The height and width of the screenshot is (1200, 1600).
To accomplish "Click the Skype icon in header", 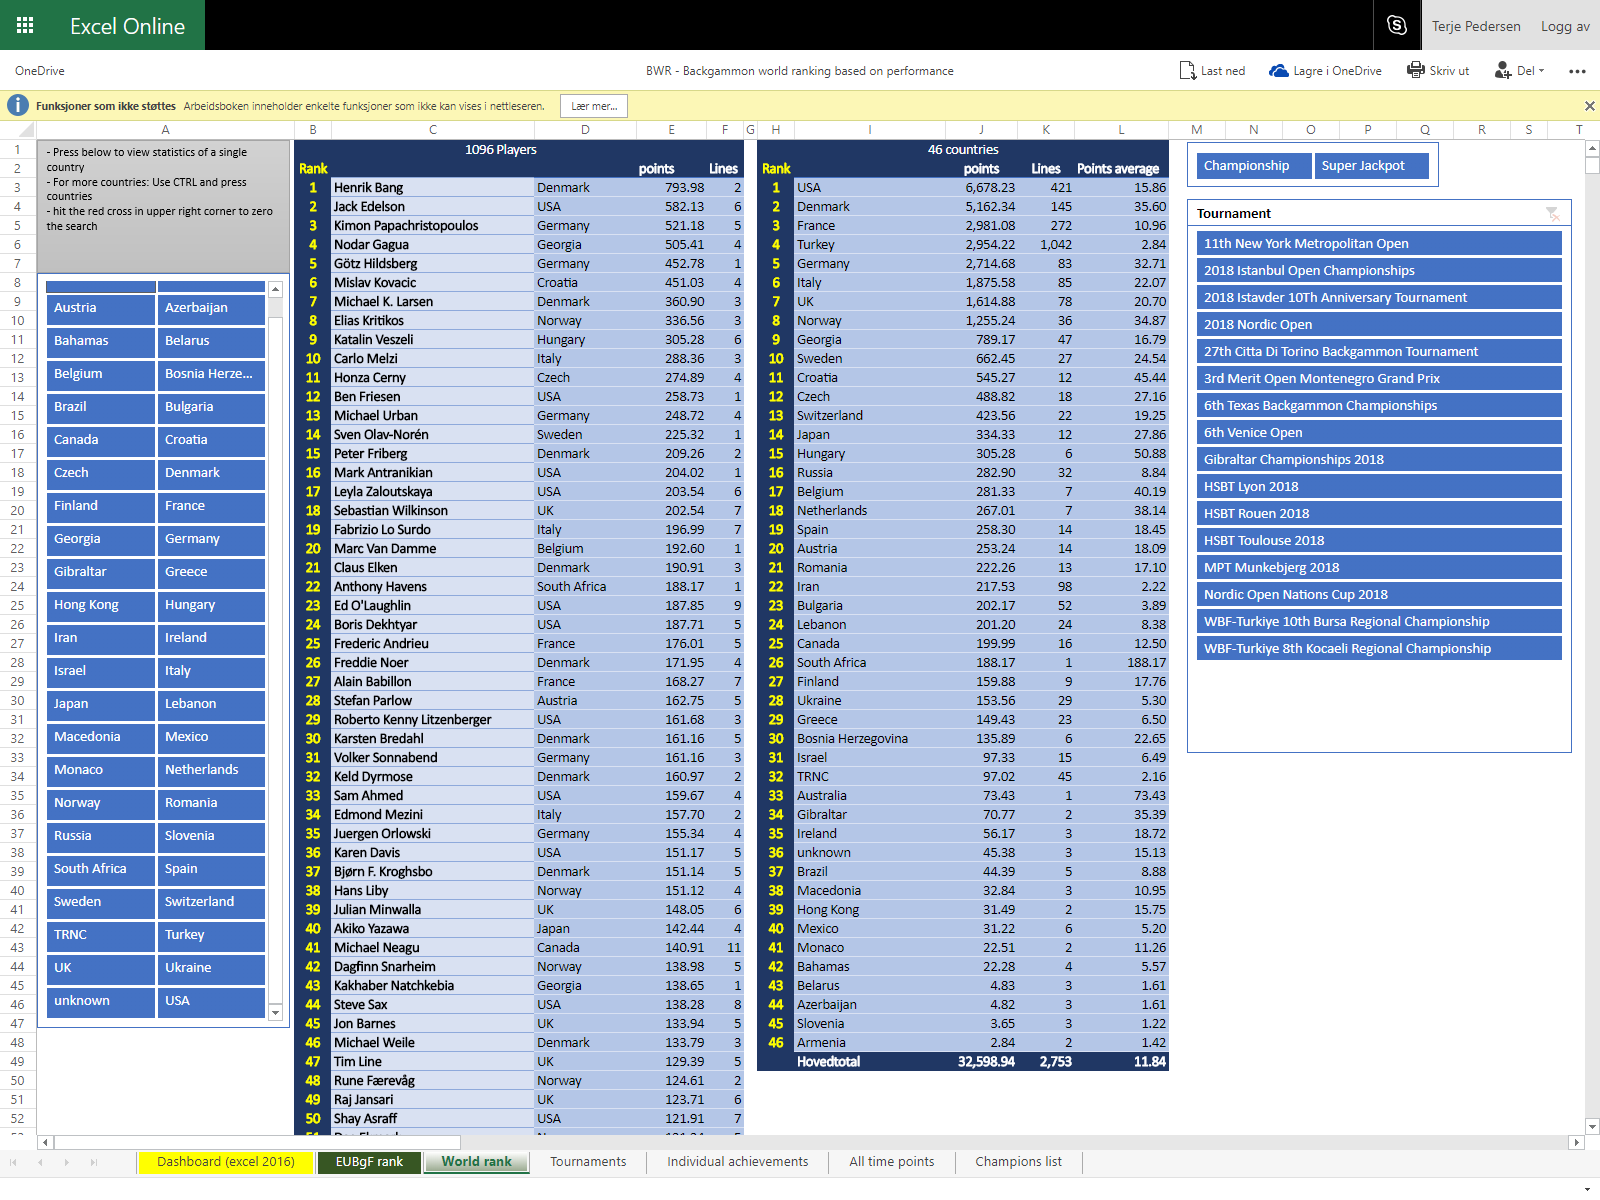I will pos(1397,25).
